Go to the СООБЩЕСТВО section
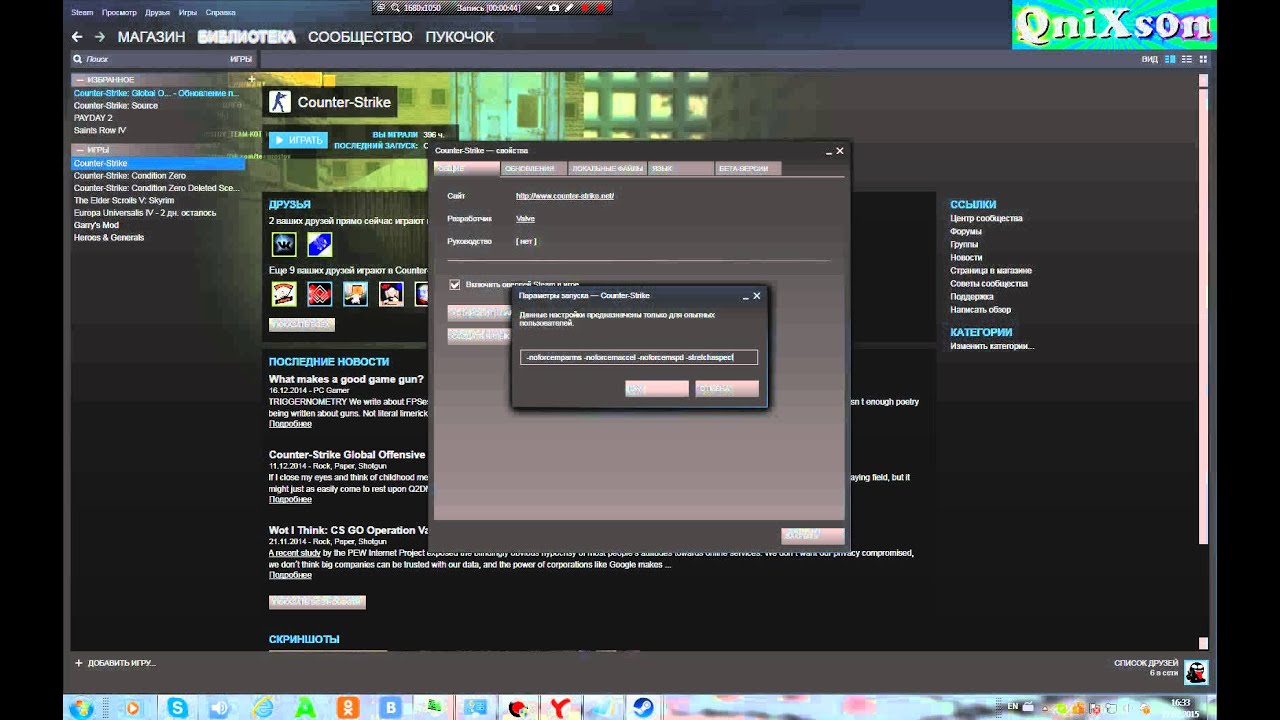The height and width of the screenshot is (720, 1280). point(360,37)
